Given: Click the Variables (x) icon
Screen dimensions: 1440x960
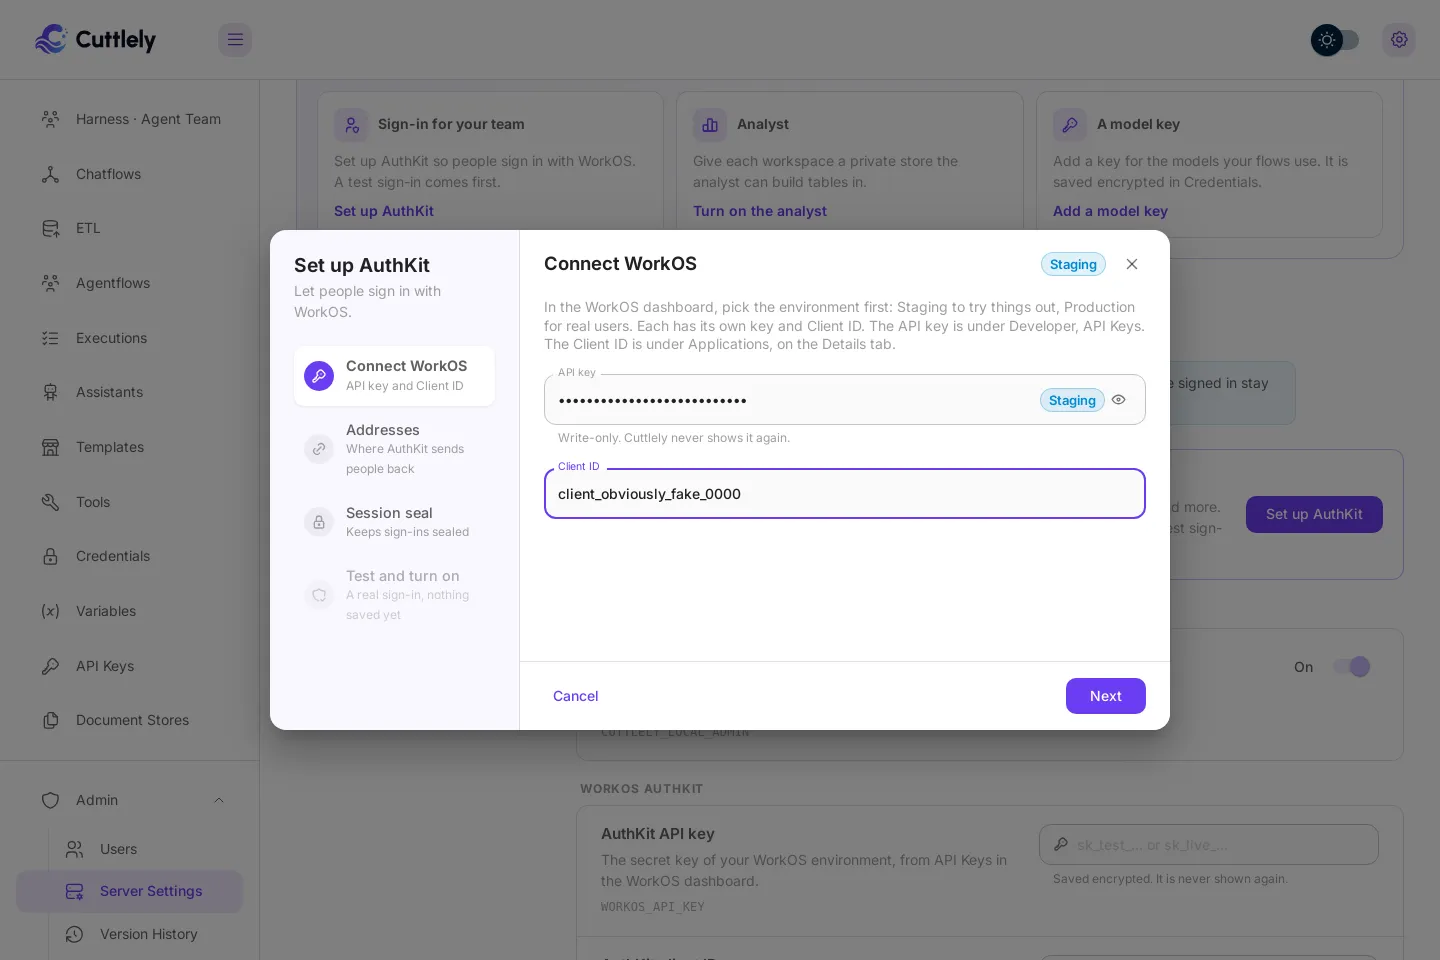Looking at the screenshot, I should coord(50,611).
